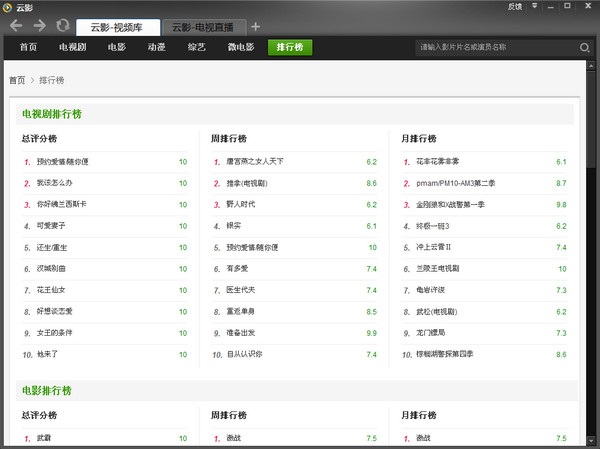Open 花王仙女 in the total score list
The height and width of the screenshot is (449, 600).
click(51, 290)
